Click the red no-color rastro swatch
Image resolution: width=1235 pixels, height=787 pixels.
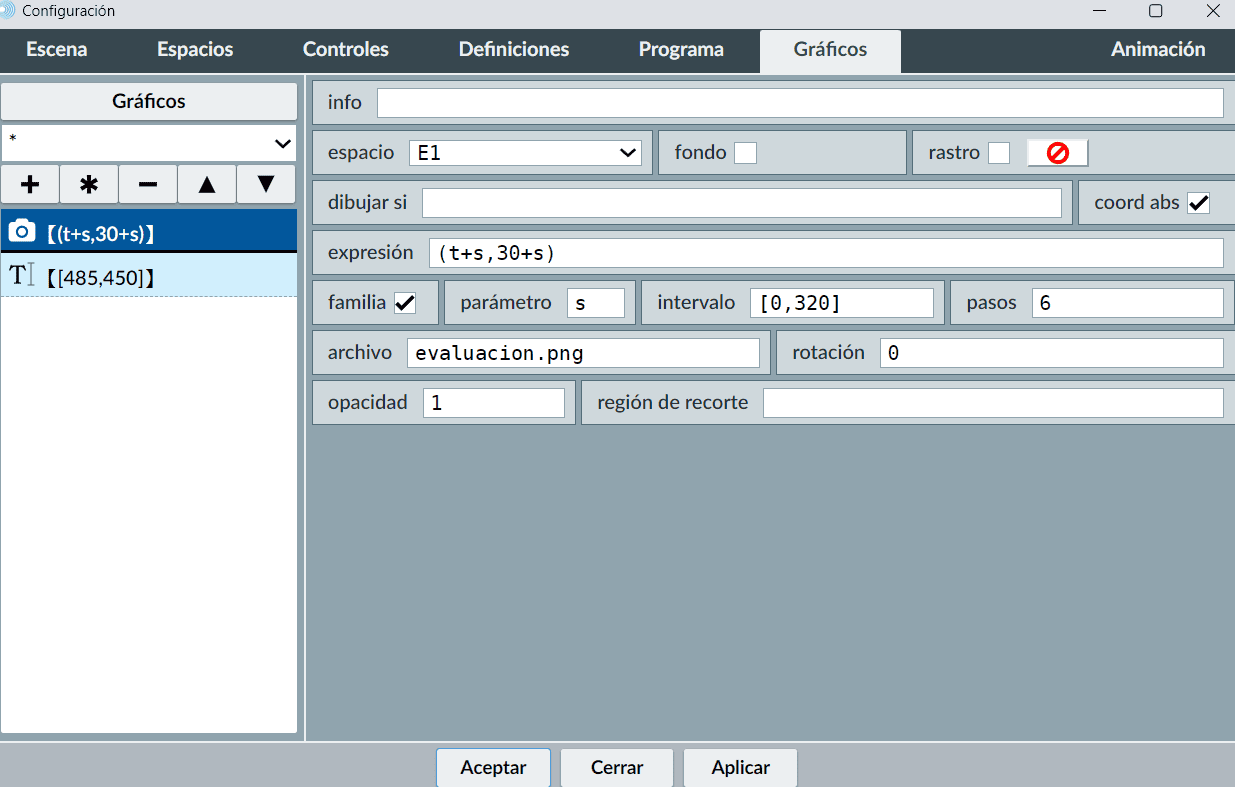click(x=1057, y=153)
